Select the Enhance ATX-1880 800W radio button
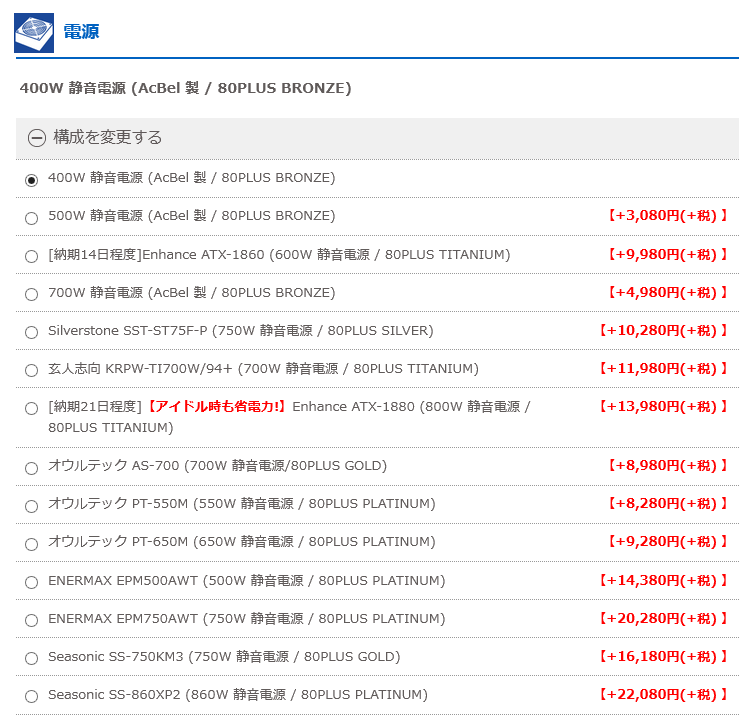 [x=31, y=408]
